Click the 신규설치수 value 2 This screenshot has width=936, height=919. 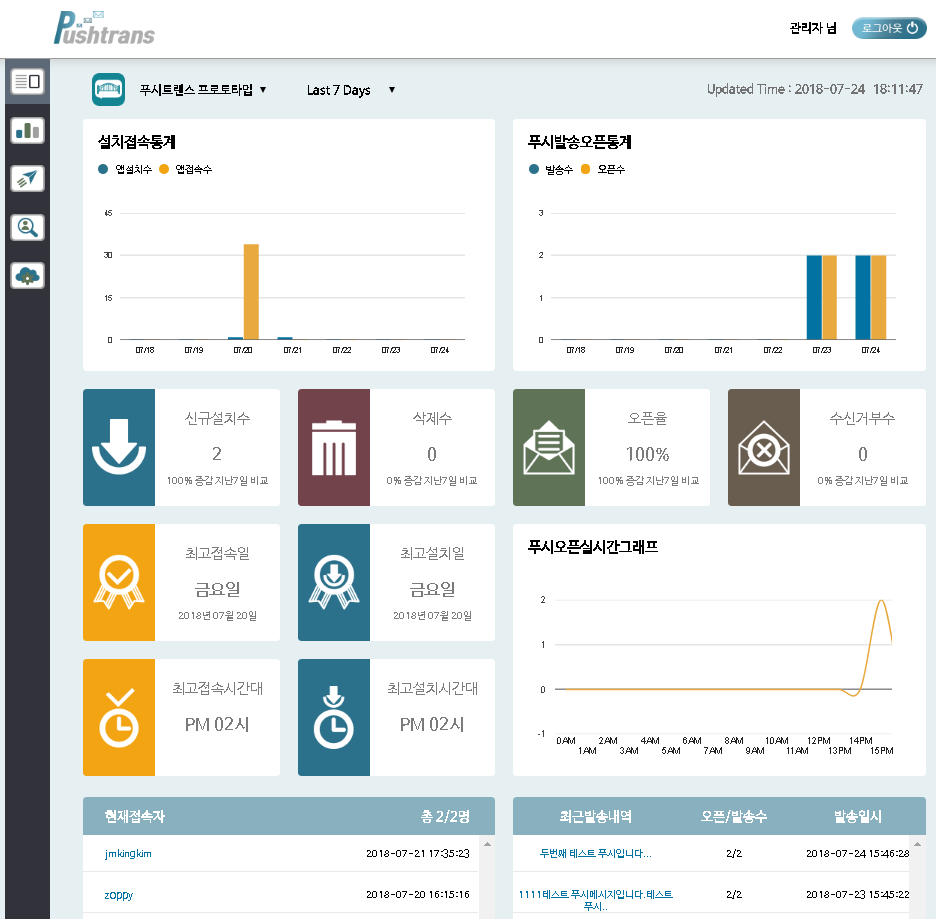(x=217, y=454)
